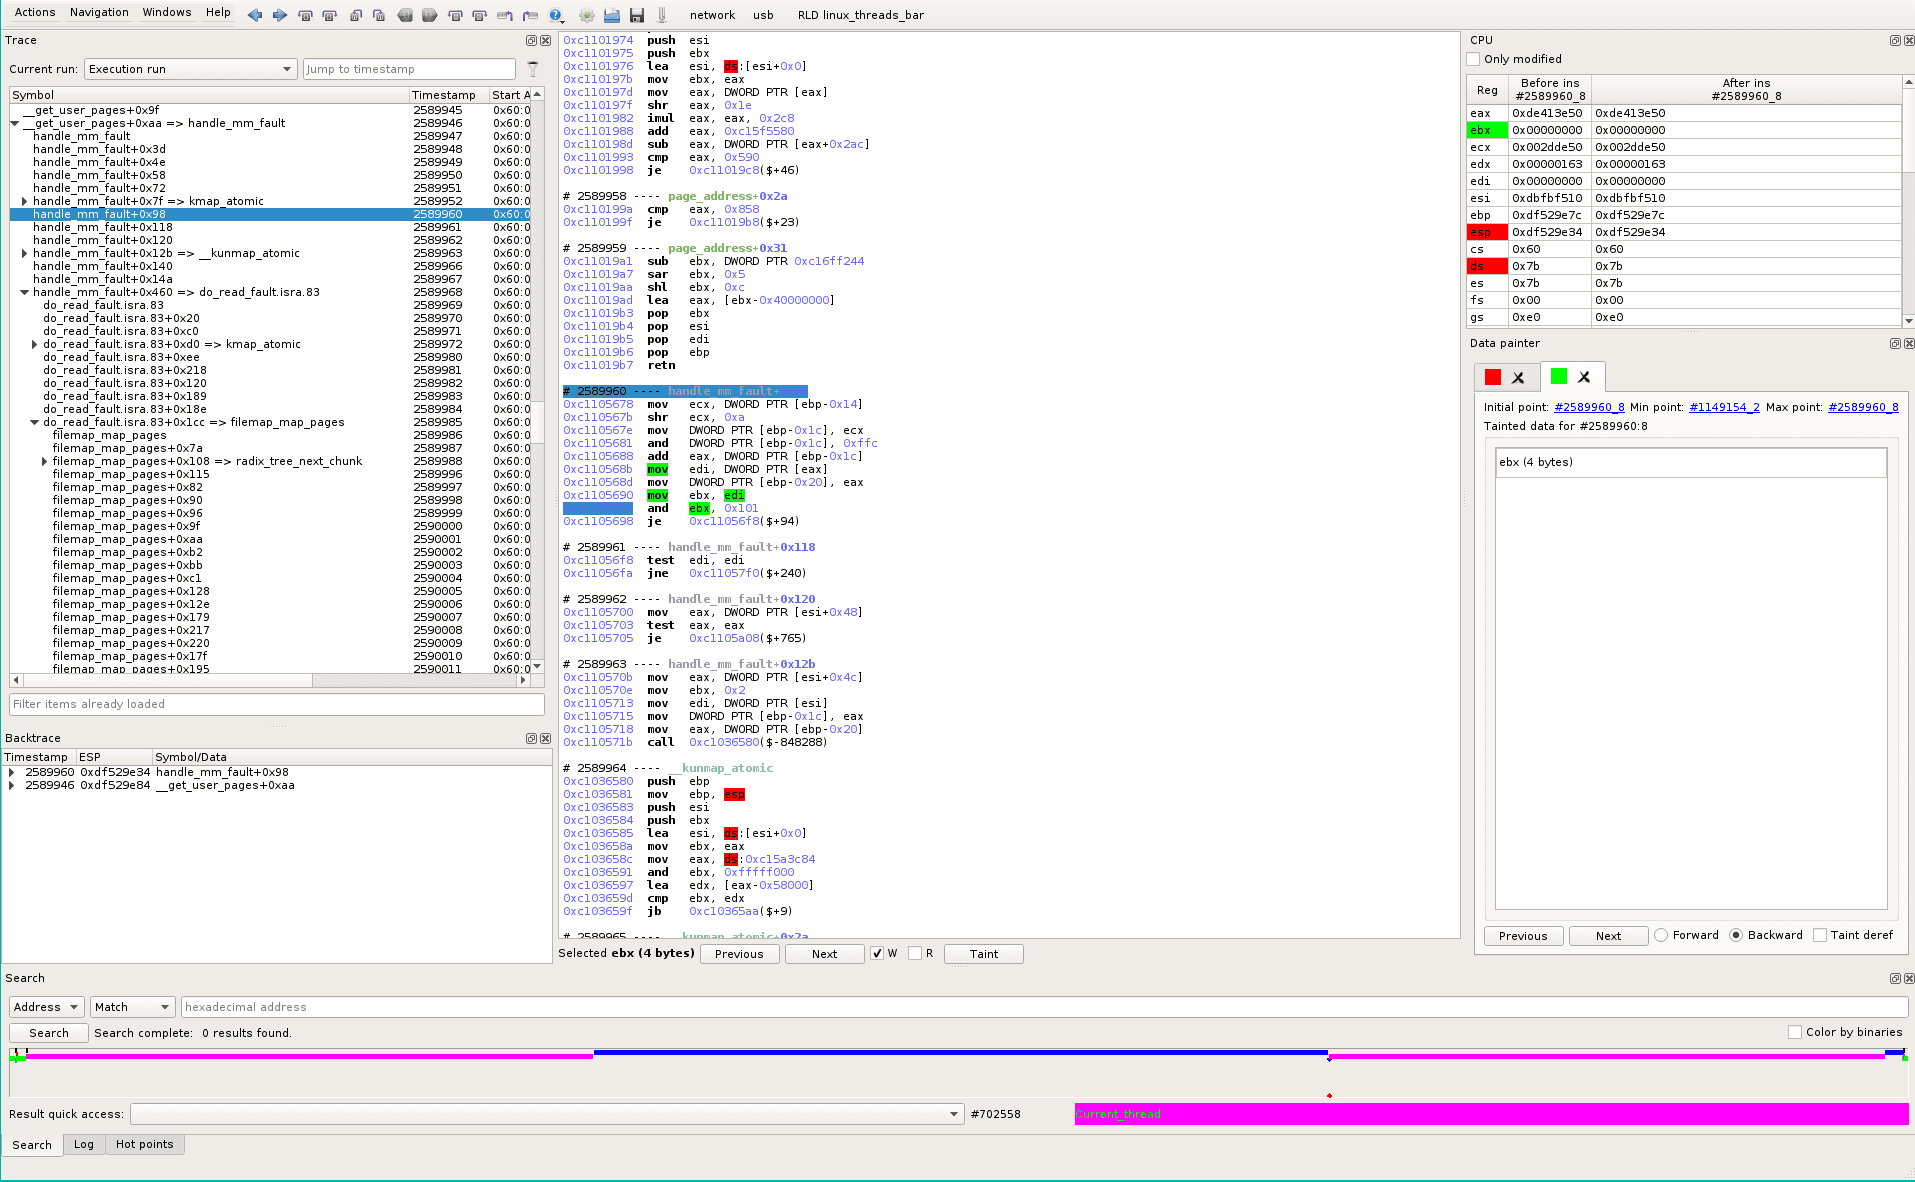Open the help question mark icon
This screenshot has width=1915, height=1182.
click(556, 15)
